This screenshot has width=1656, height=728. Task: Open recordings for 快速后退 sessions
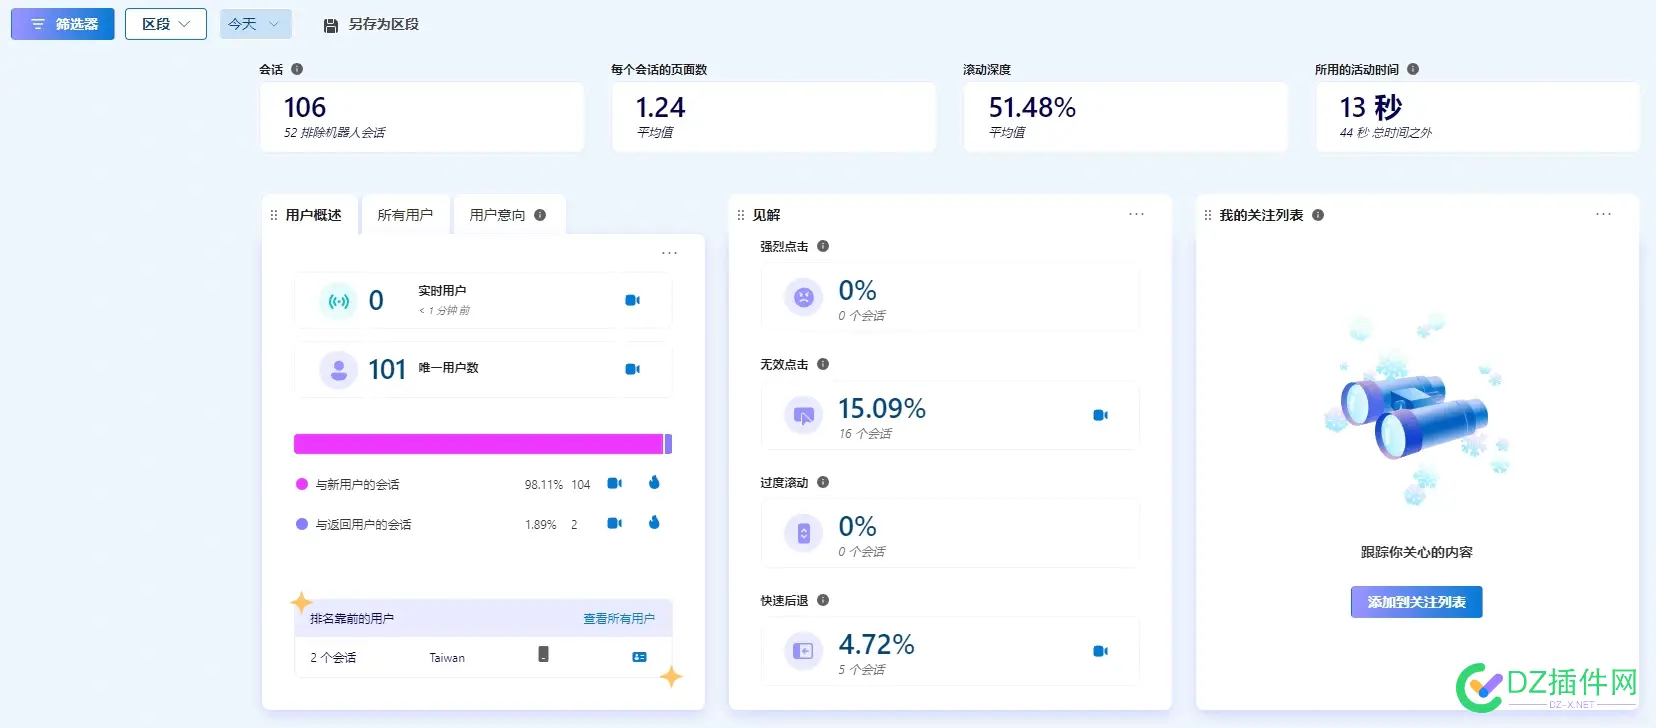(1100, 651)
